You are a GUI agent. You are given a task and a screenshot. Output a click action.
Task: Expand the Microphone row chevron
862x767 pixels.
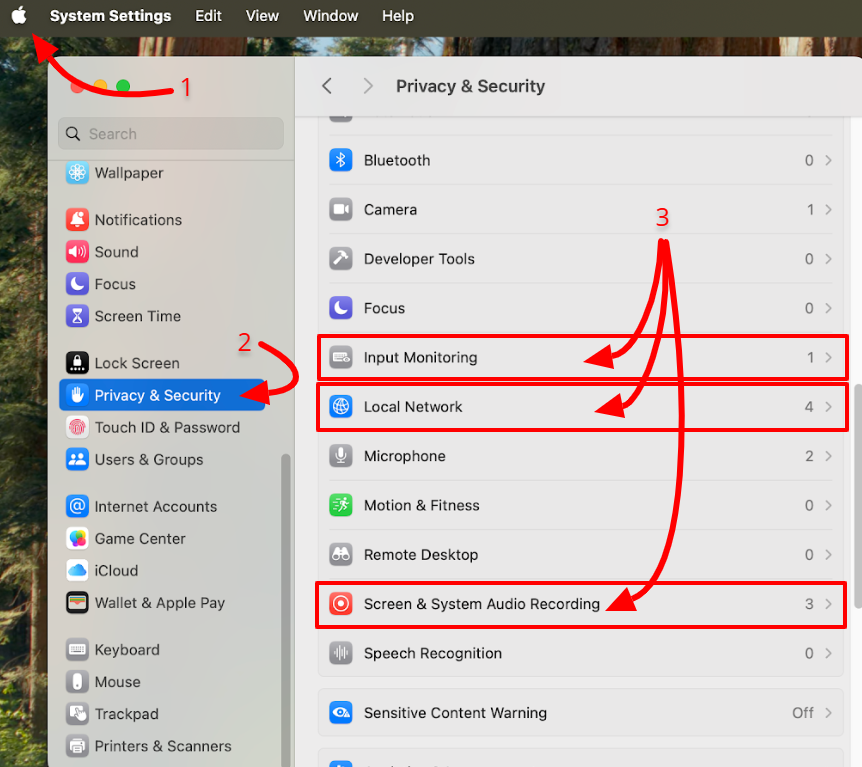point(828,456)
